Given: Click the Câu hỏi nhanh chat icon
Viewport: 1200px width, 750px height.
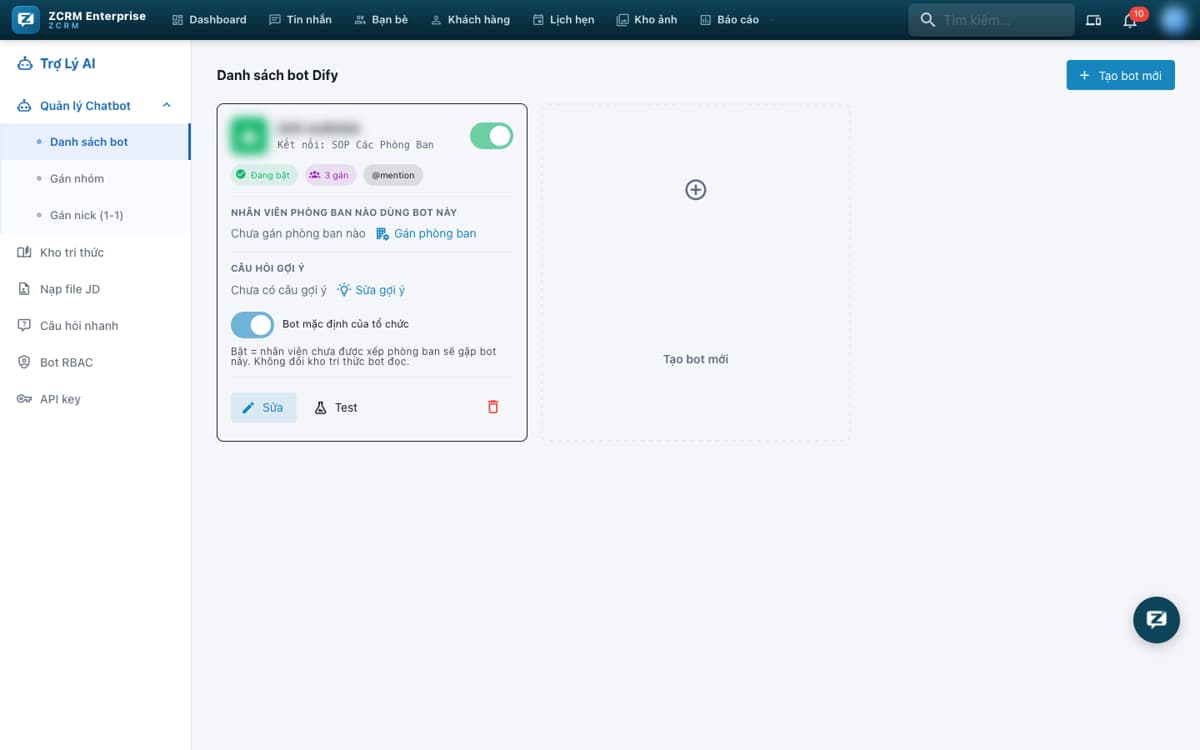Looking at the screenshot, I should [24, 325].
